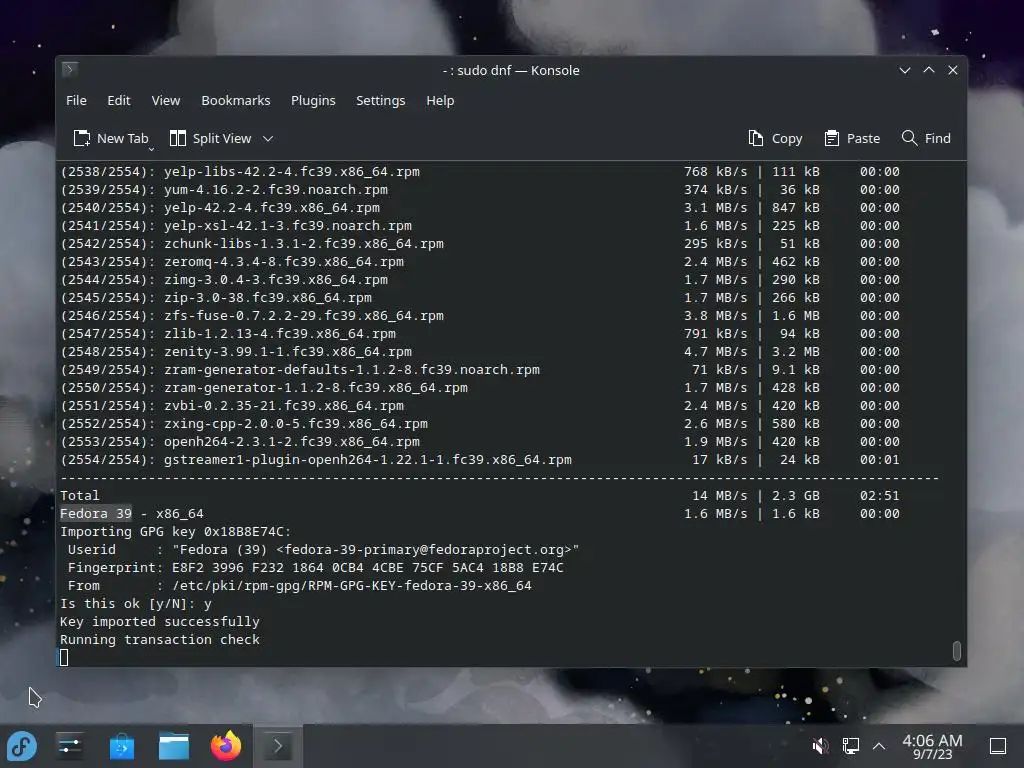The height and width of the screenshot is (768, 1024).
Task: Click the New Tab page icon
Action: (82, 138)
